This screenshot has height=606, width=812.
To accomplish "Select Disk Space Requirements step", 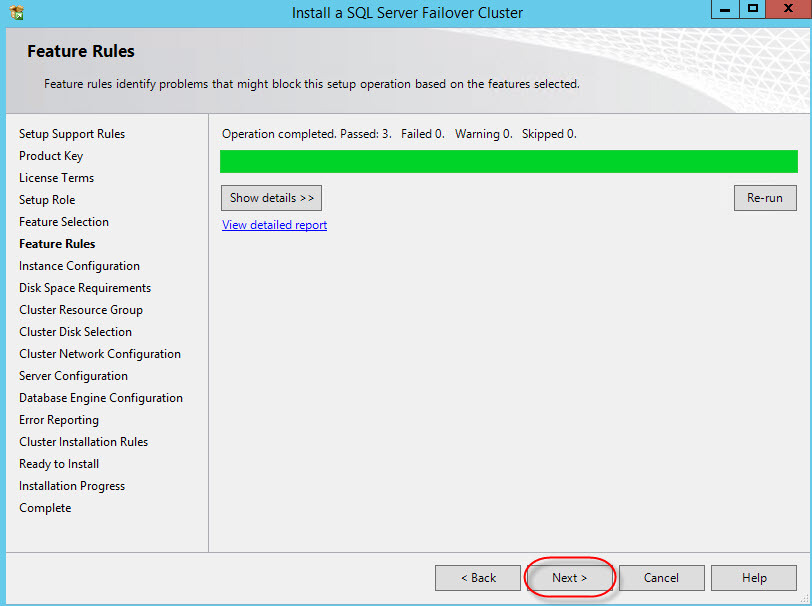I will [x=85, y=288].
